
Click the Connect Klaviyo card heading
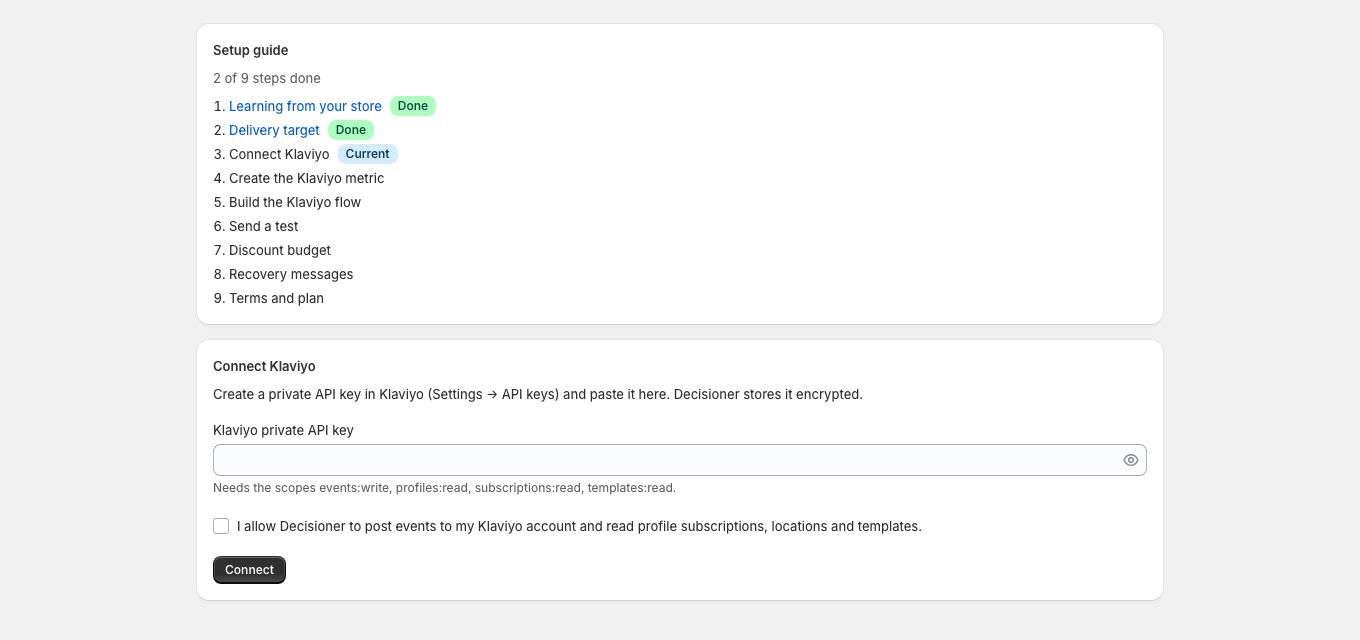(x=264, y=366)
